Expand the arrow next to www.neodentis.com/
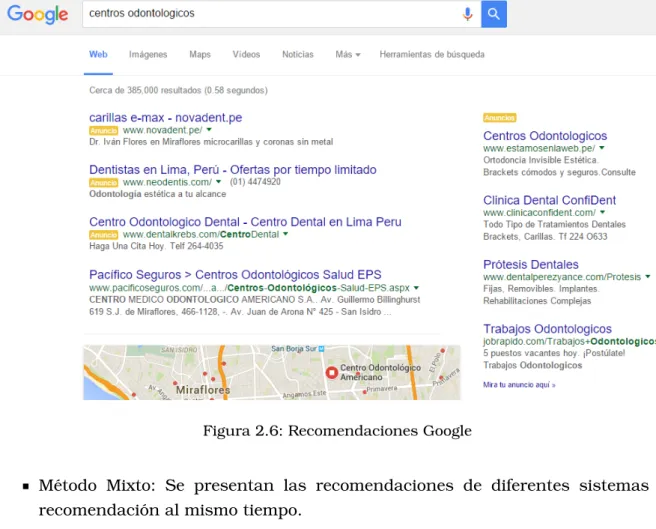 tap(218, 182)
